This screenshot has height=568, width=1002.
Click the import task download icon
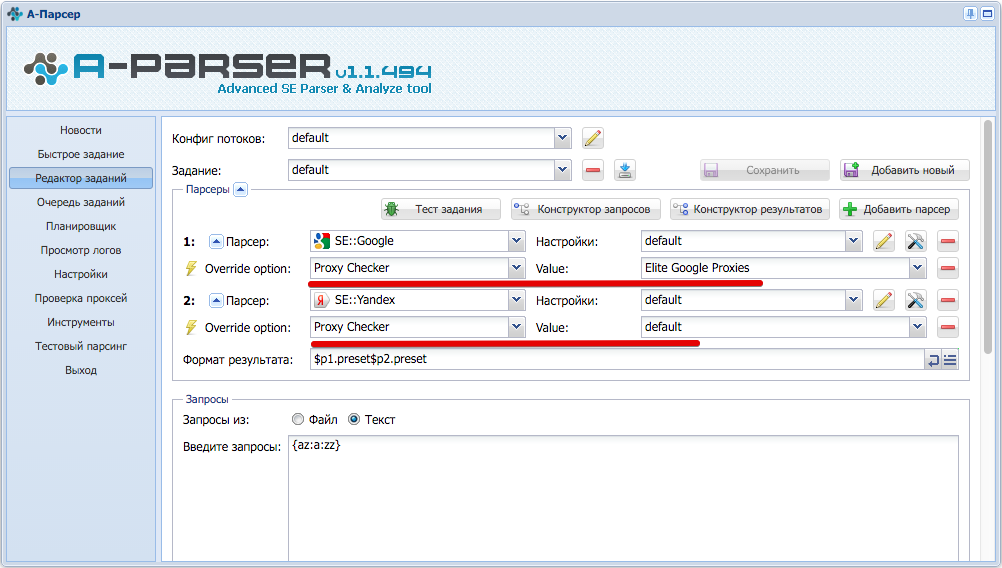625,170
